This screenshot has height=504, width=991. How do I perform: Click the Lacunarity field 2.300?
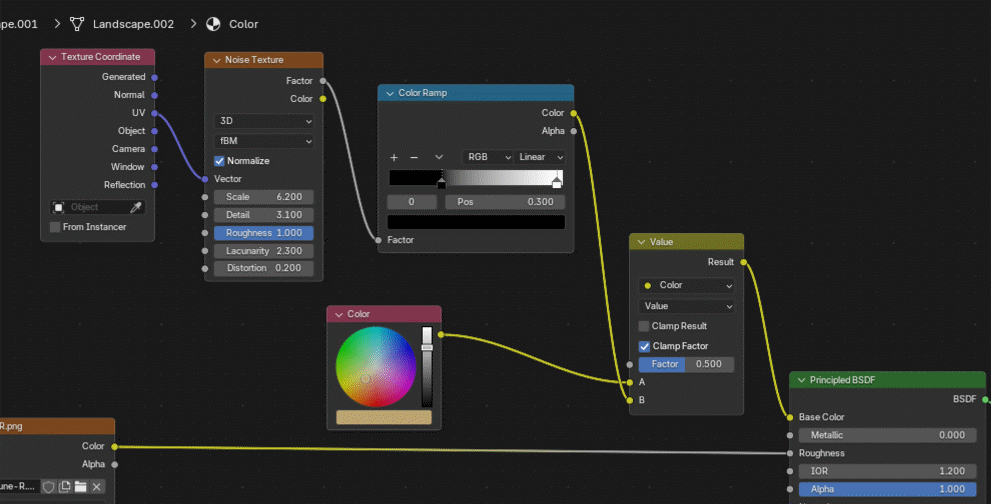[x=264, y=251]
